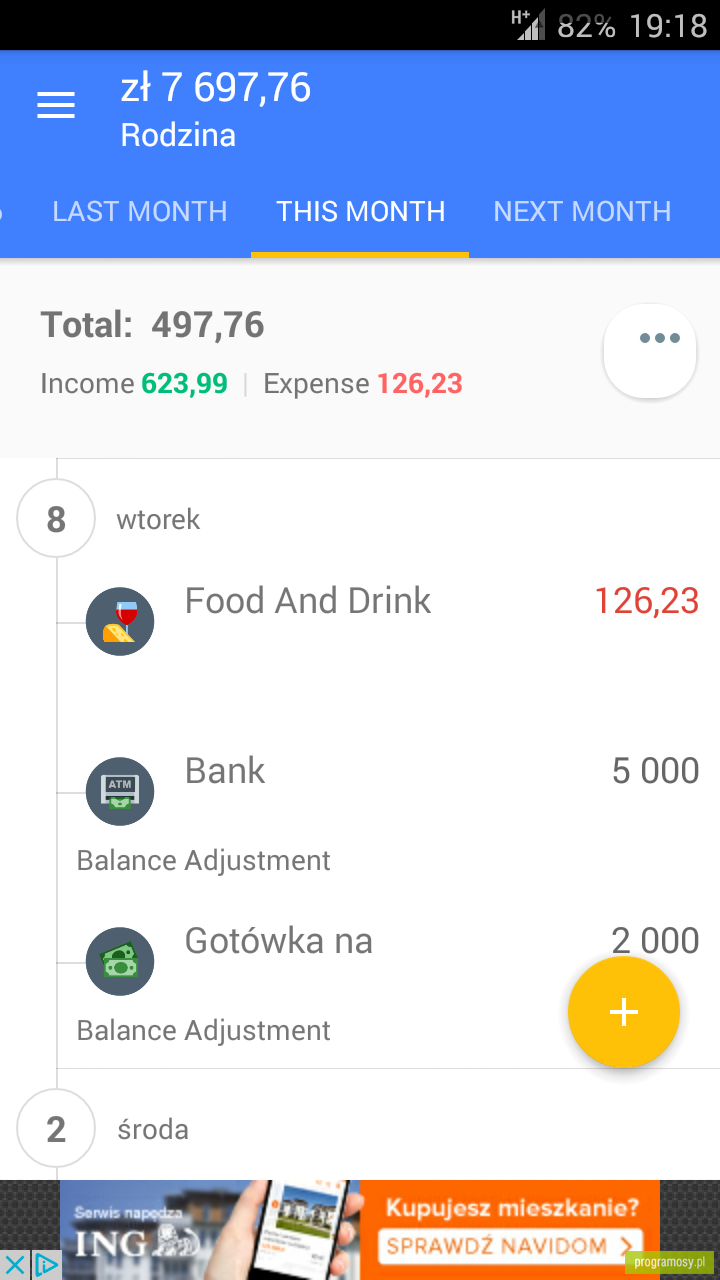The height and width of the screenshot is (1280, 720).
Task: Add a new transaction with plus button
Action: [624, 1012]
